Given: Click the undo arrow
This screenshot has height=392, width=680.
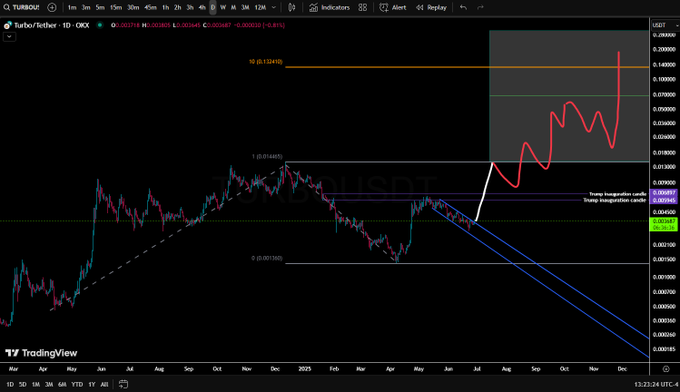Looking at the screenshot, I should (463, 7).
